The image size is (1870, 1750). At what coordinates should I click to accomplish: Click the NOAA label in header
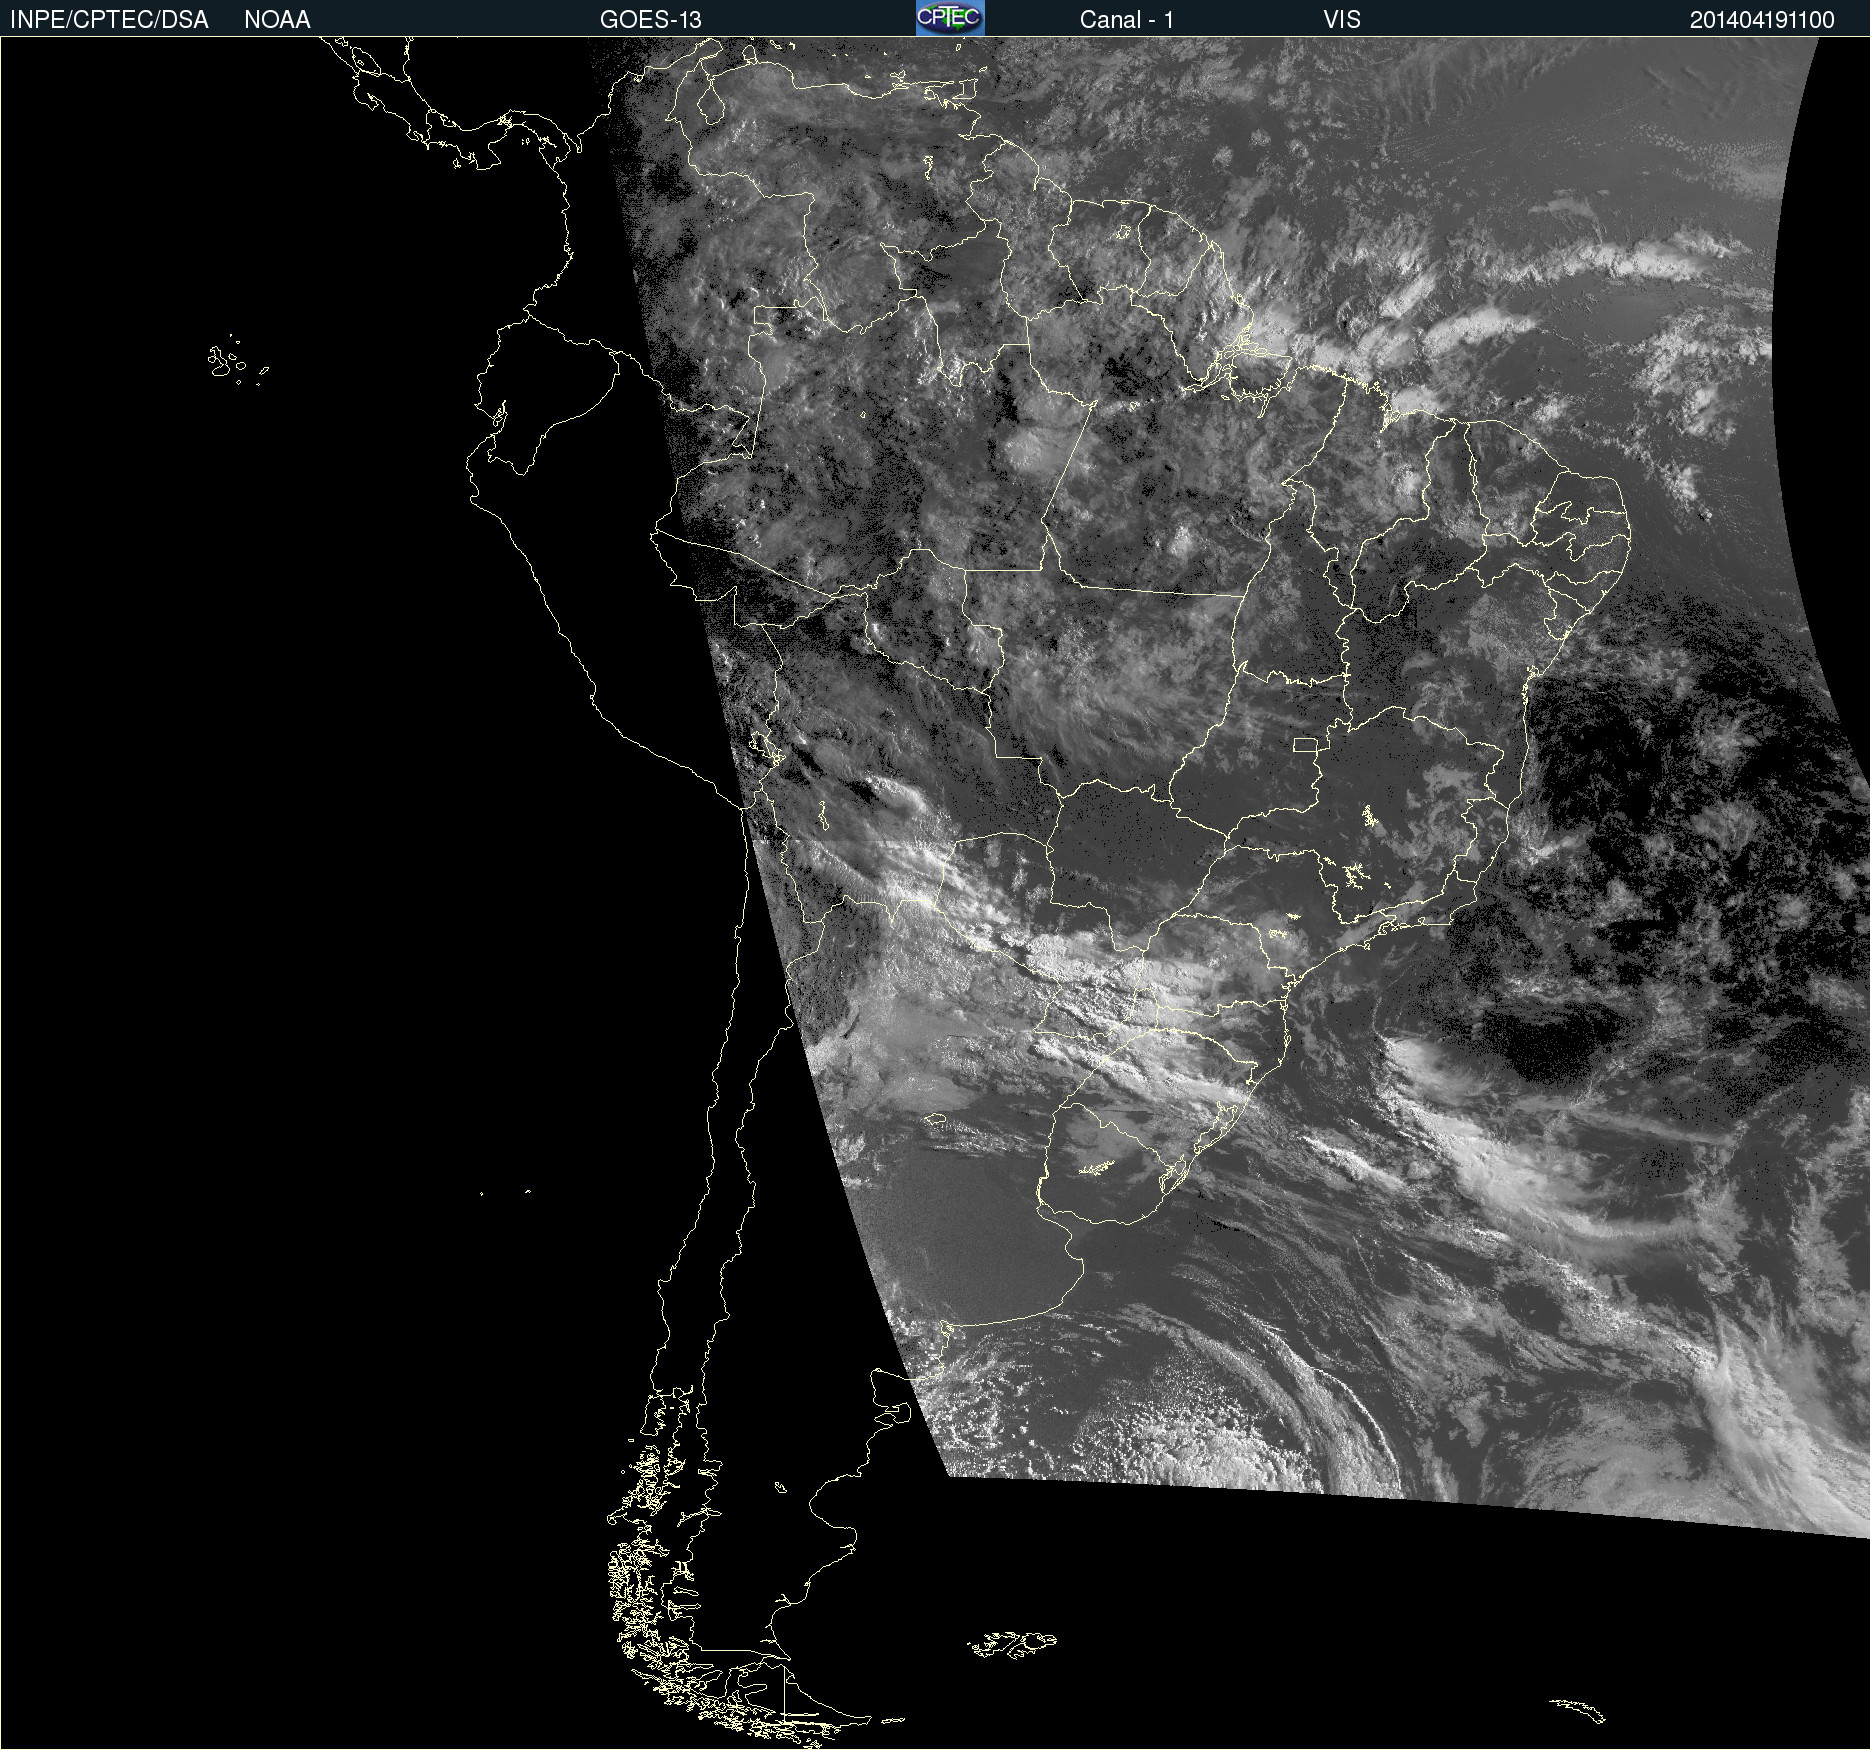tap(277, 20)
